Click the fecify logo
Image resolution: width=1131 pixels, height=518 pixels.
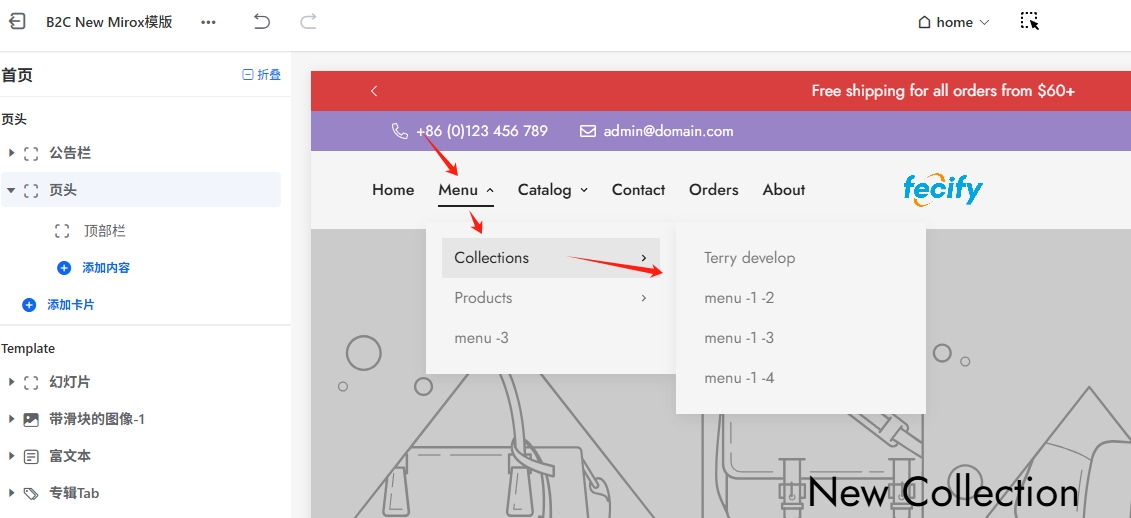[942, 189]
